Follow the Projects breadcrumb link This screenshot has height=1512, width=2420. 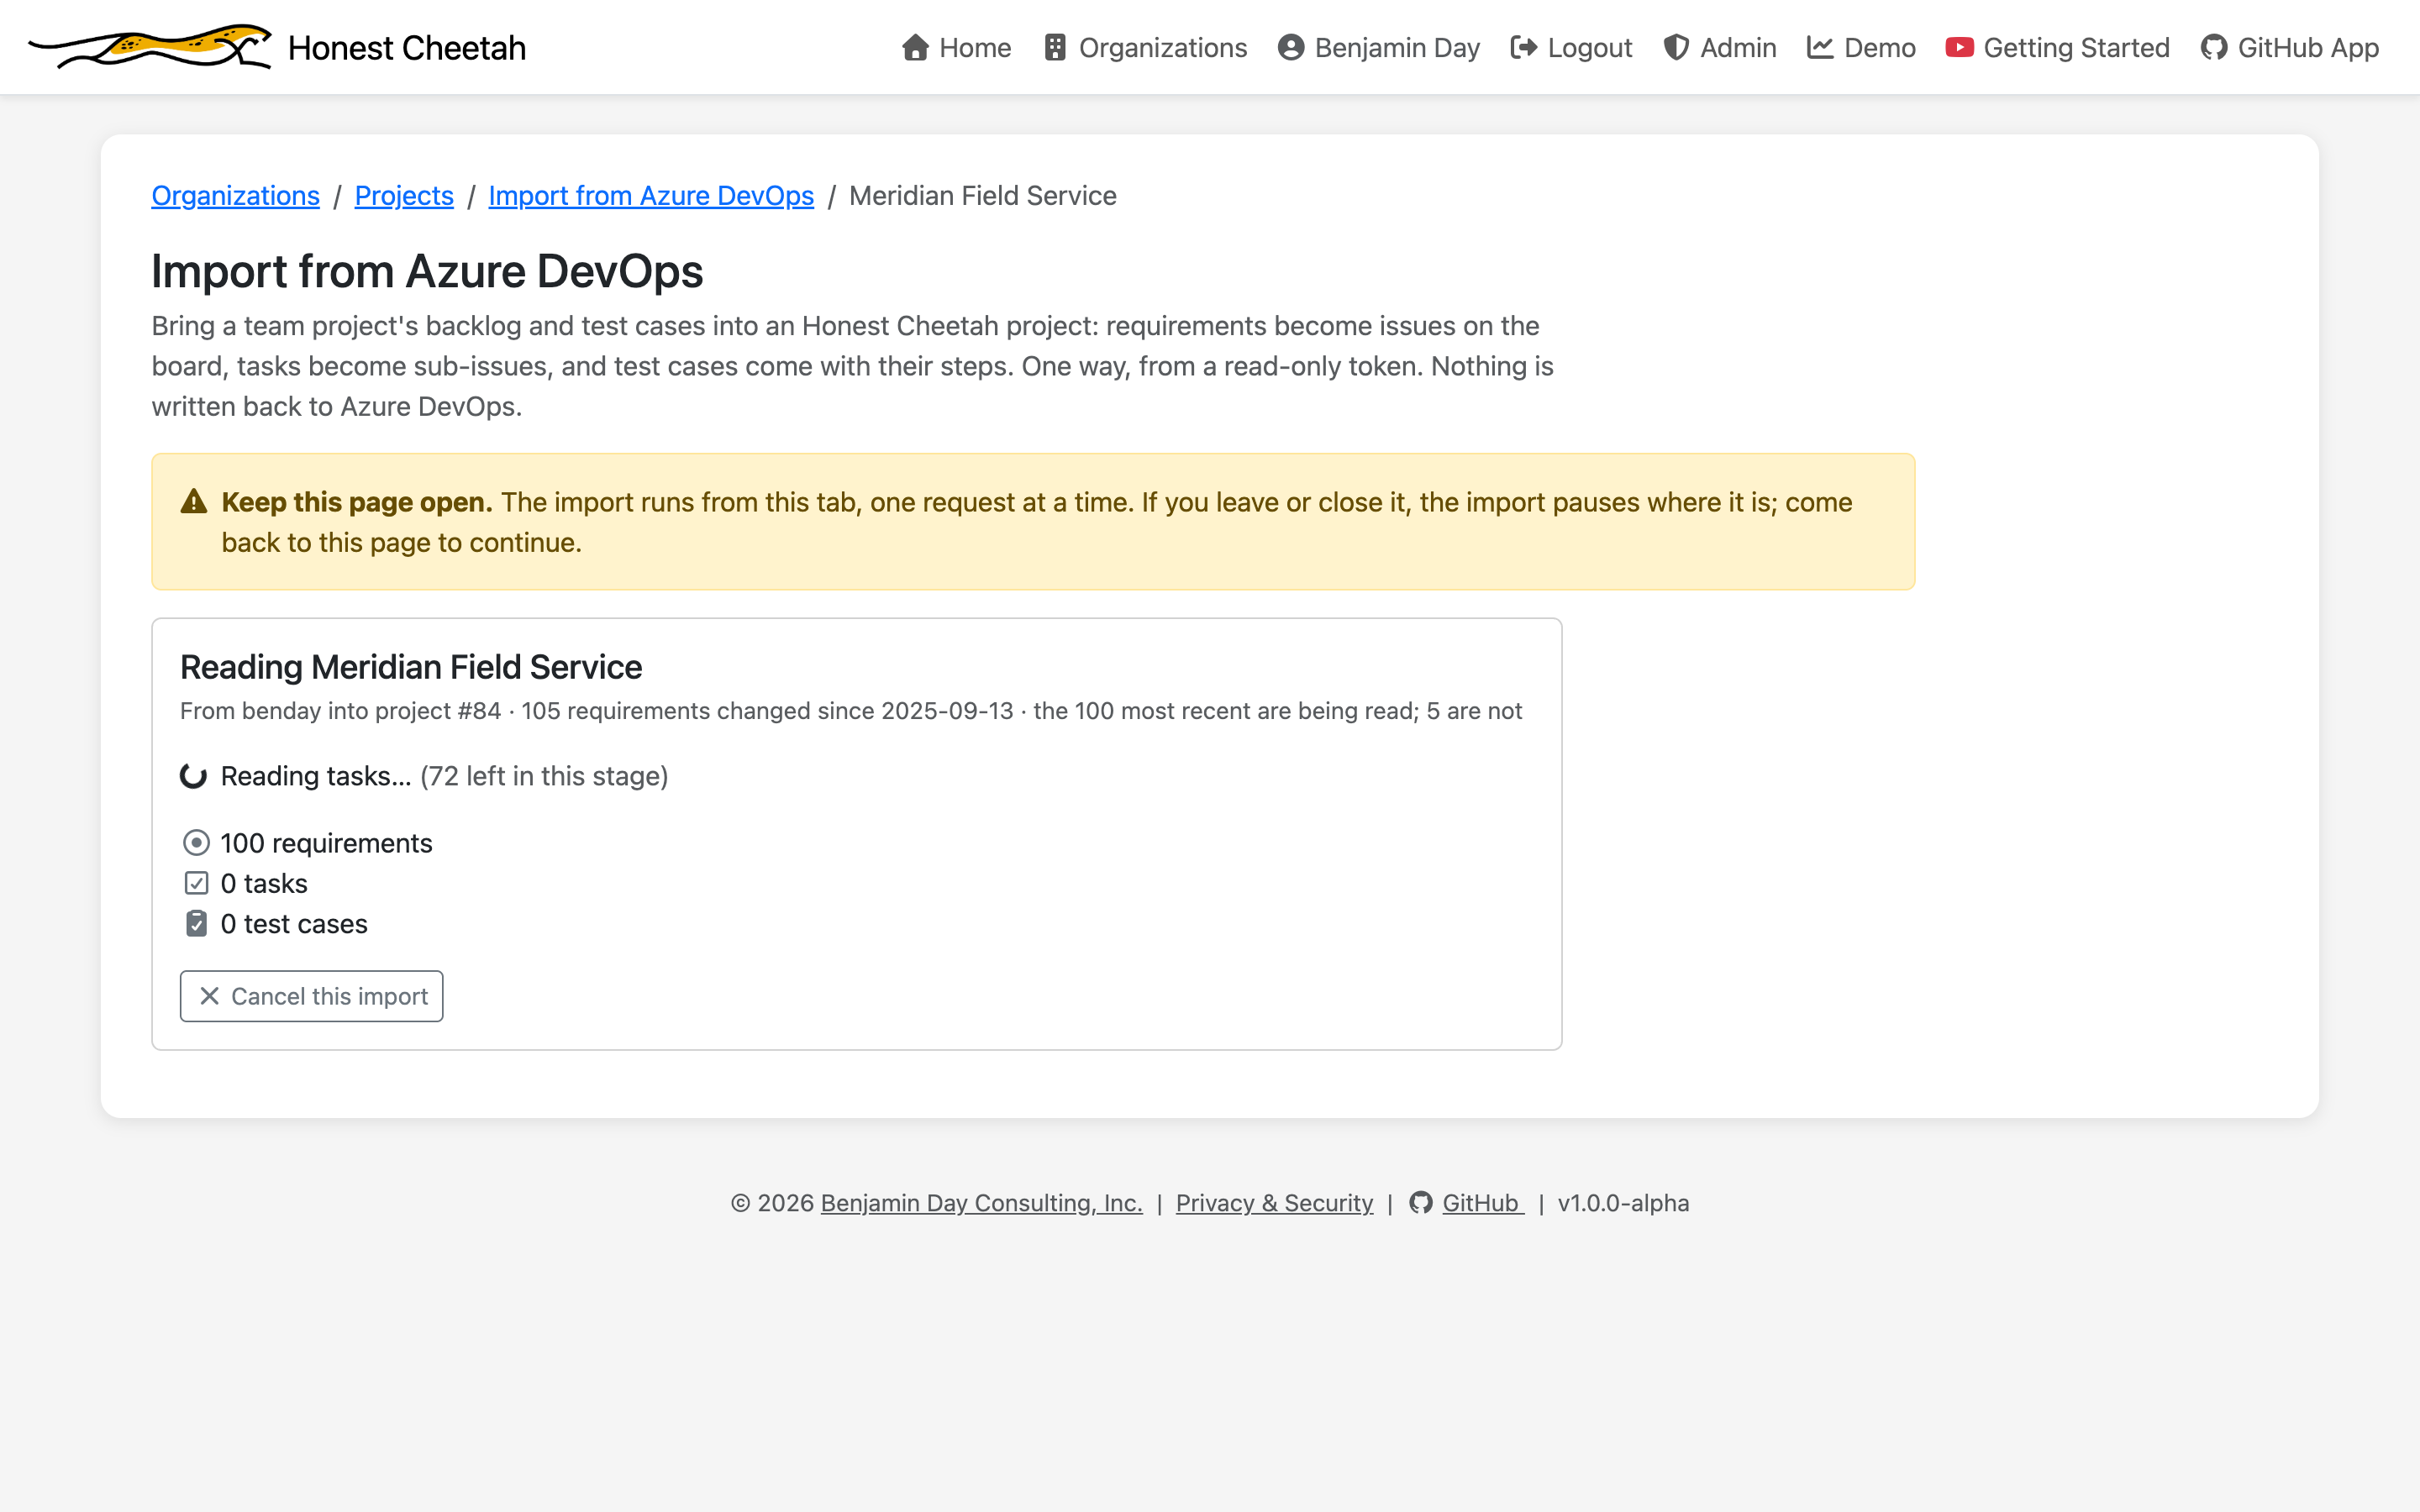pyautogui.click(x=404, y=196)
